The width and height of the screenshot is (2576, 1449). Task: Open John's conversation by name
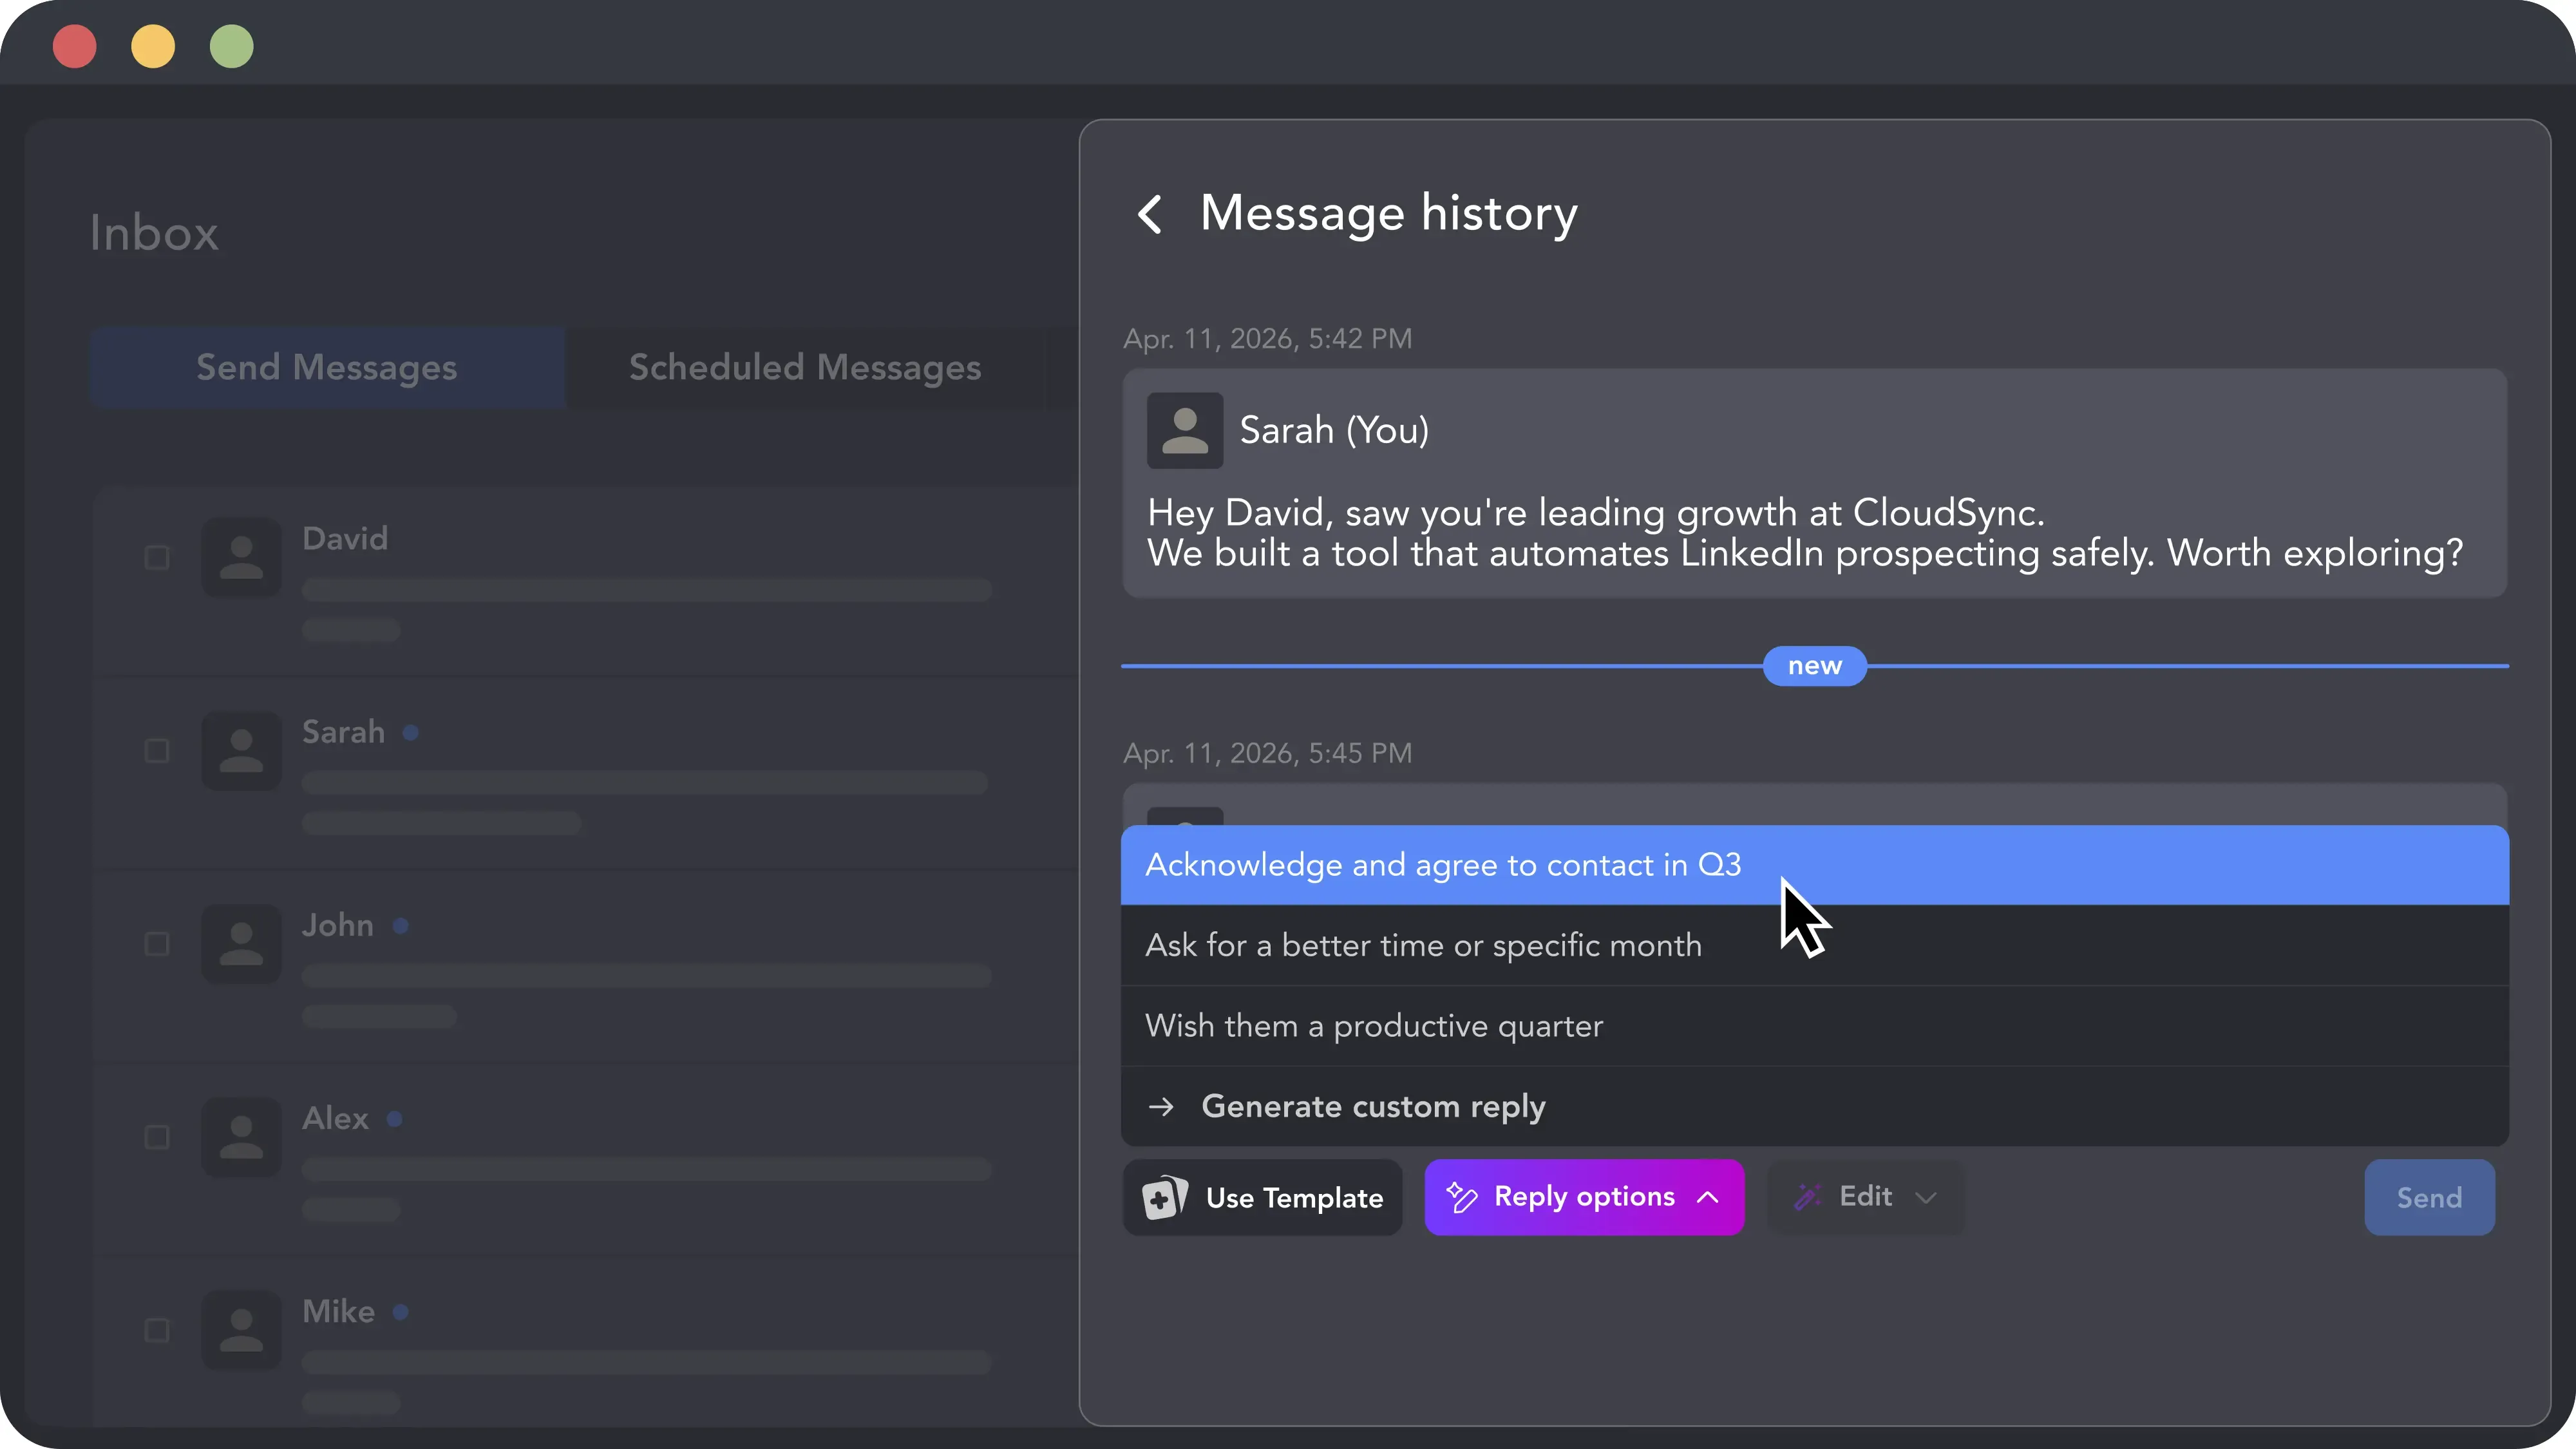coord(338,925)
